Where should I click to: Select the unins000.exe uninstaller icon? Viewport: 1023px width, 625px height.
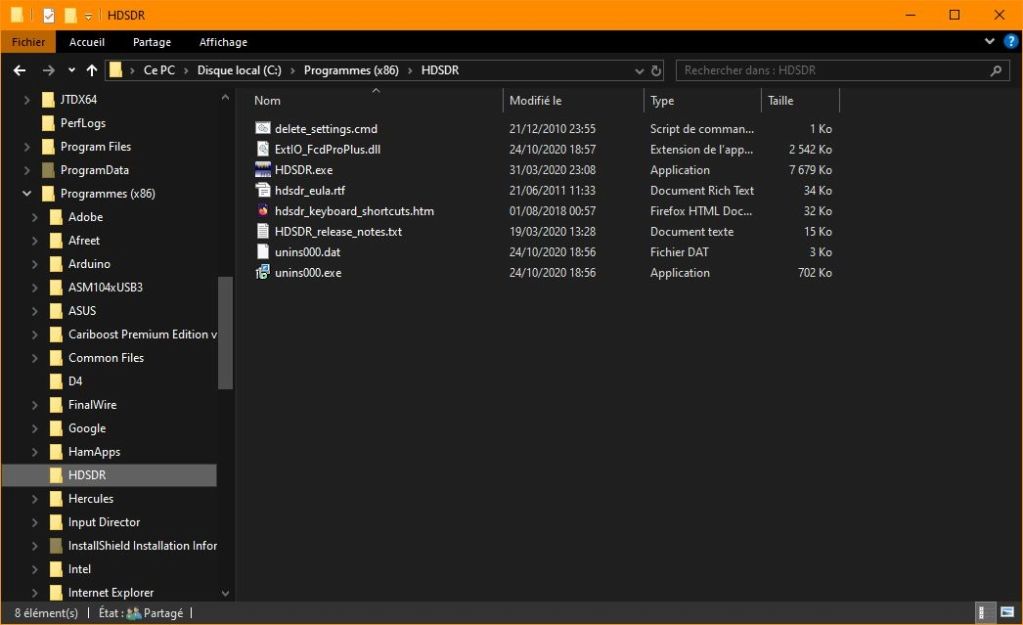pos(263,273)
